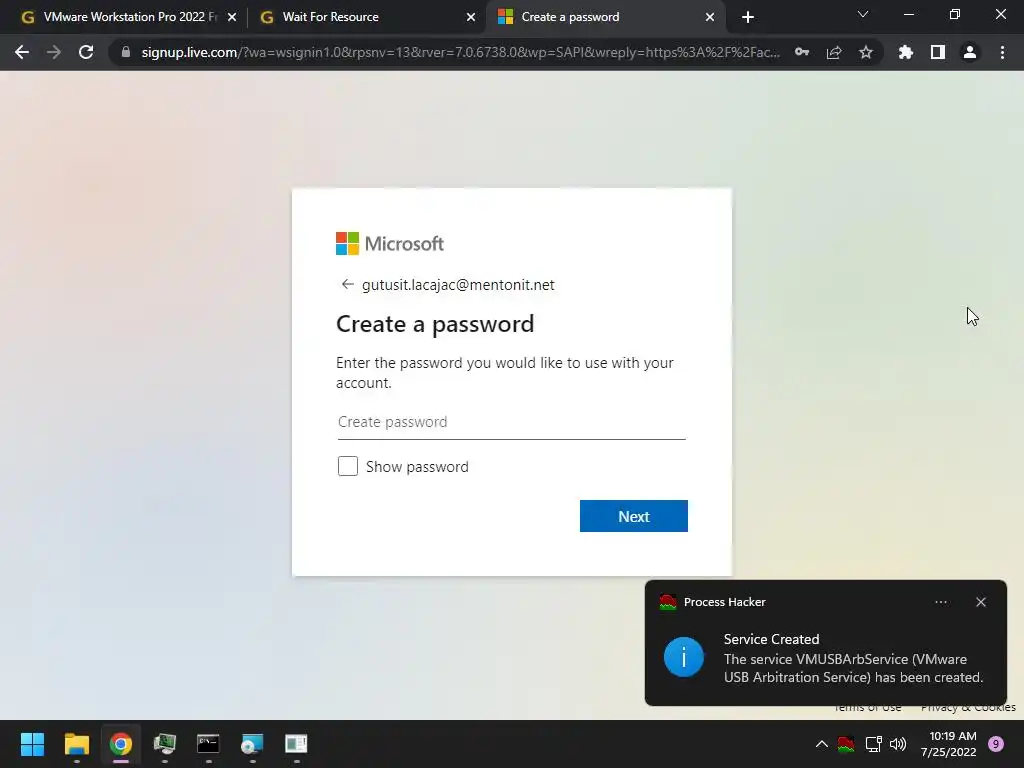Open File Explorer from taskbar
Screen dimensions: 1024x768
point(76,744)
